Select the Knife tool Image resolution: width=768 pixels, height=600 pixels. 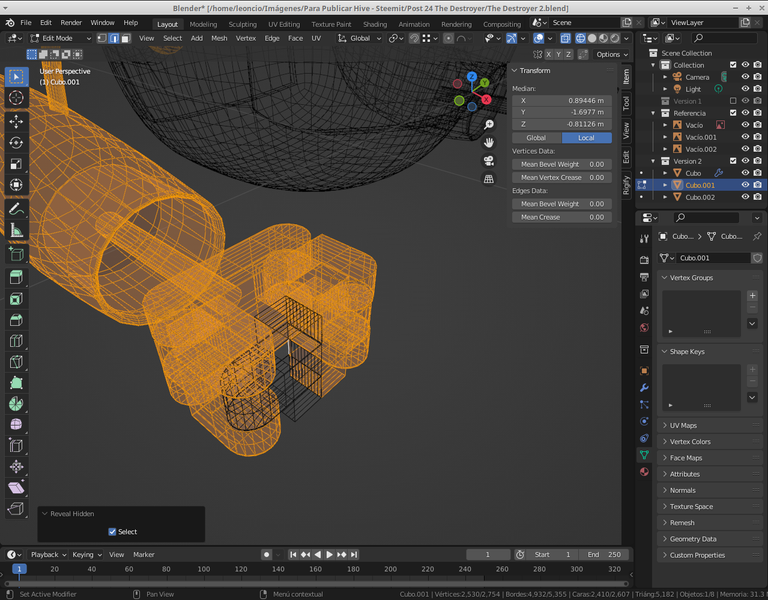(x=16, y=362)
